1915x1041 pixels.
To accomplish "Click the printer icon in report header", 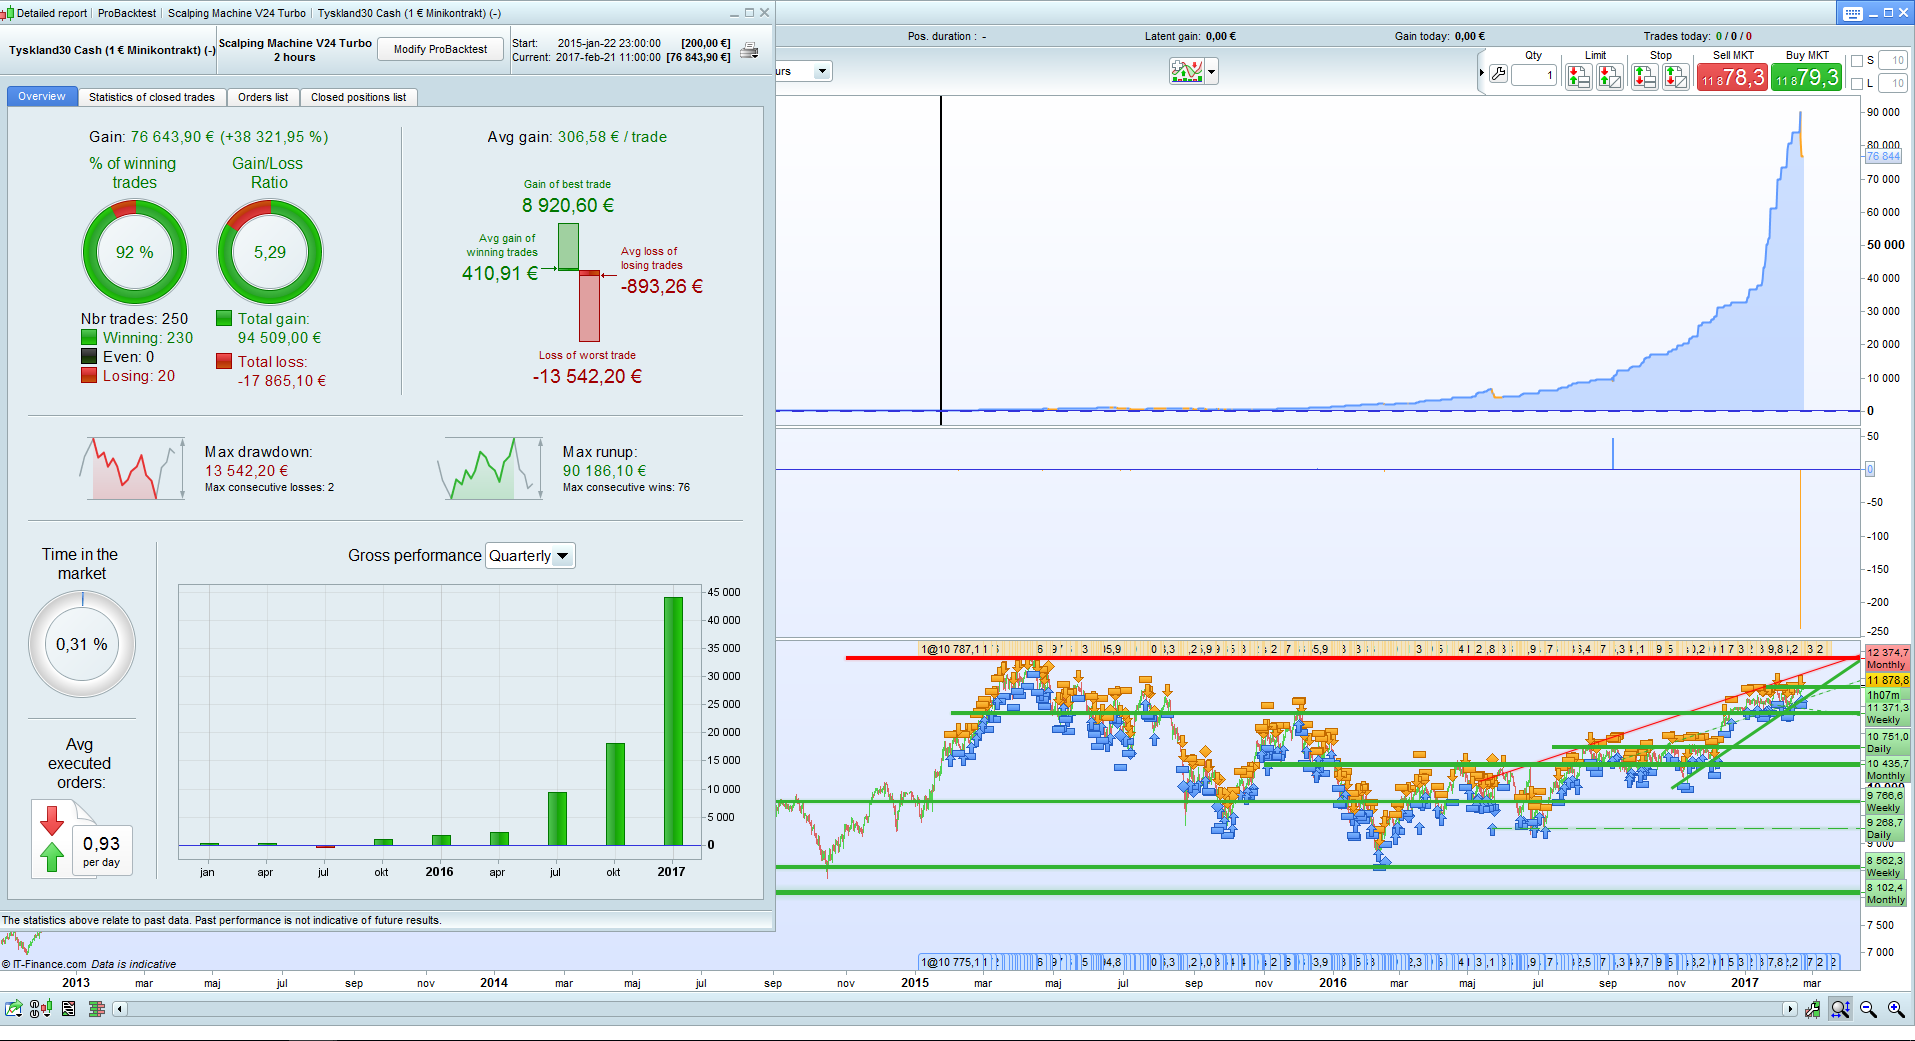I will point(749,51).
